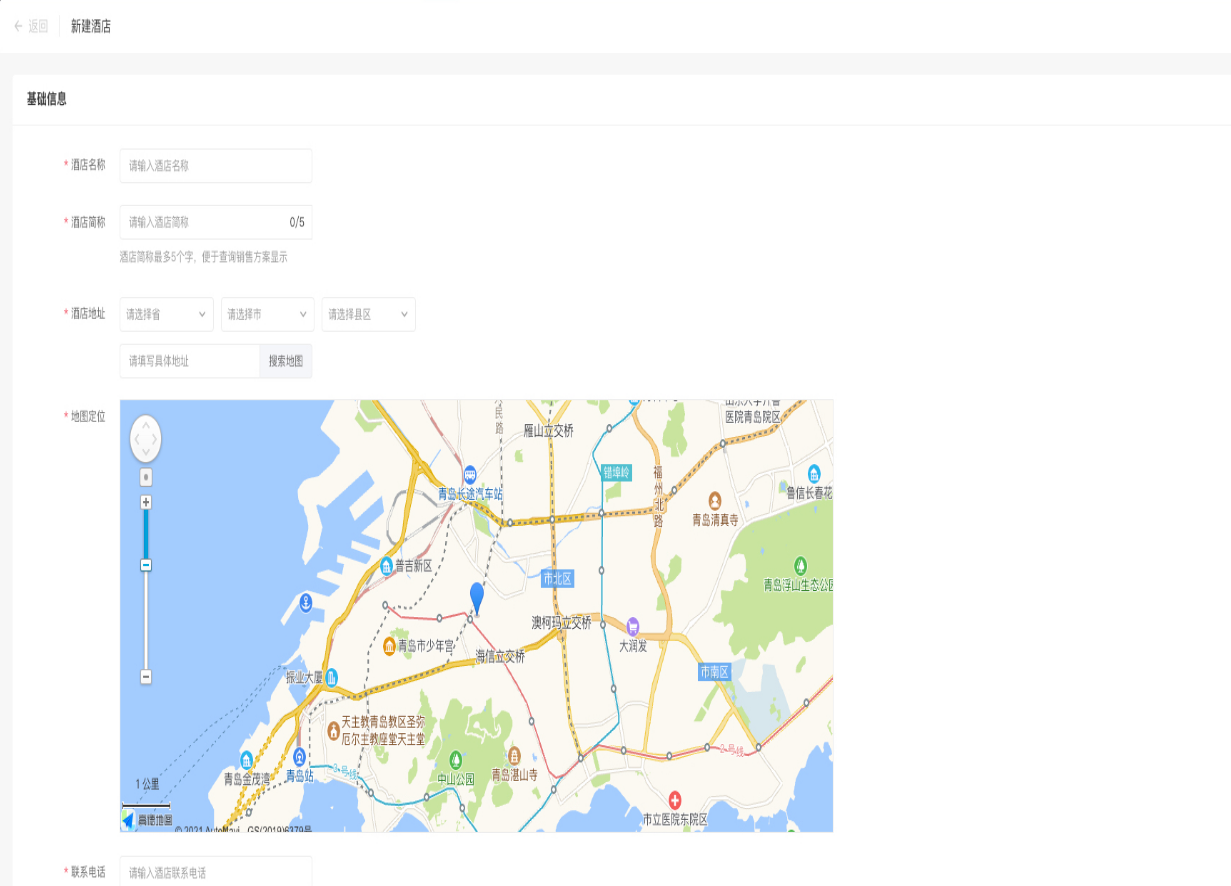Click the 搜索地图 button
1231x886 pixels.
[286, 361]
